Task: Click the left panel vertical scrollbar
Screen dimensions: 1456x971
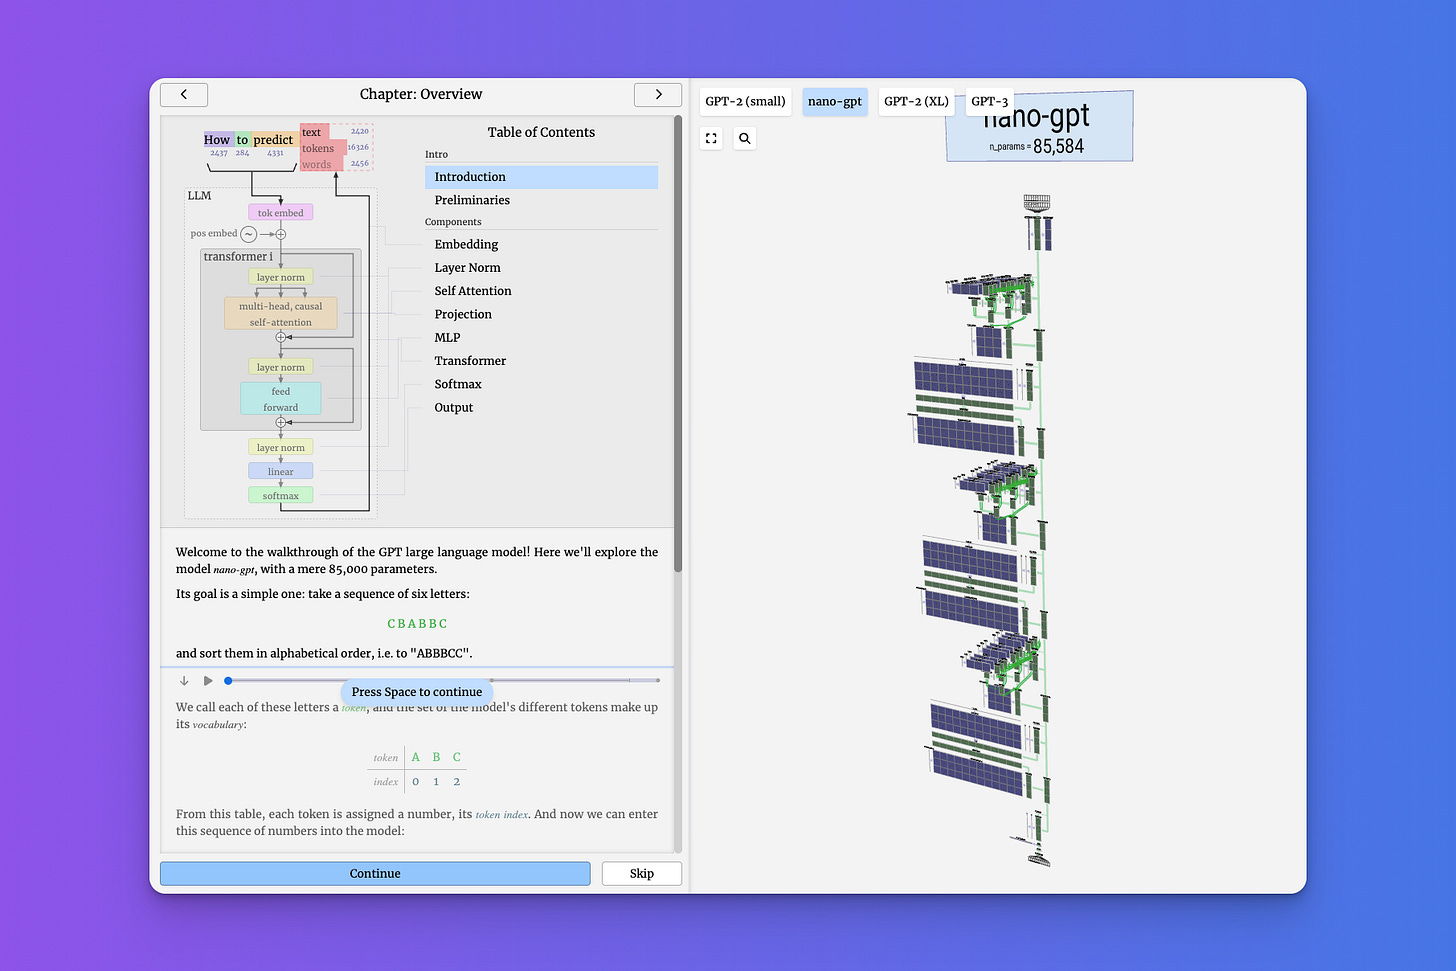Action: pos(678,345)
